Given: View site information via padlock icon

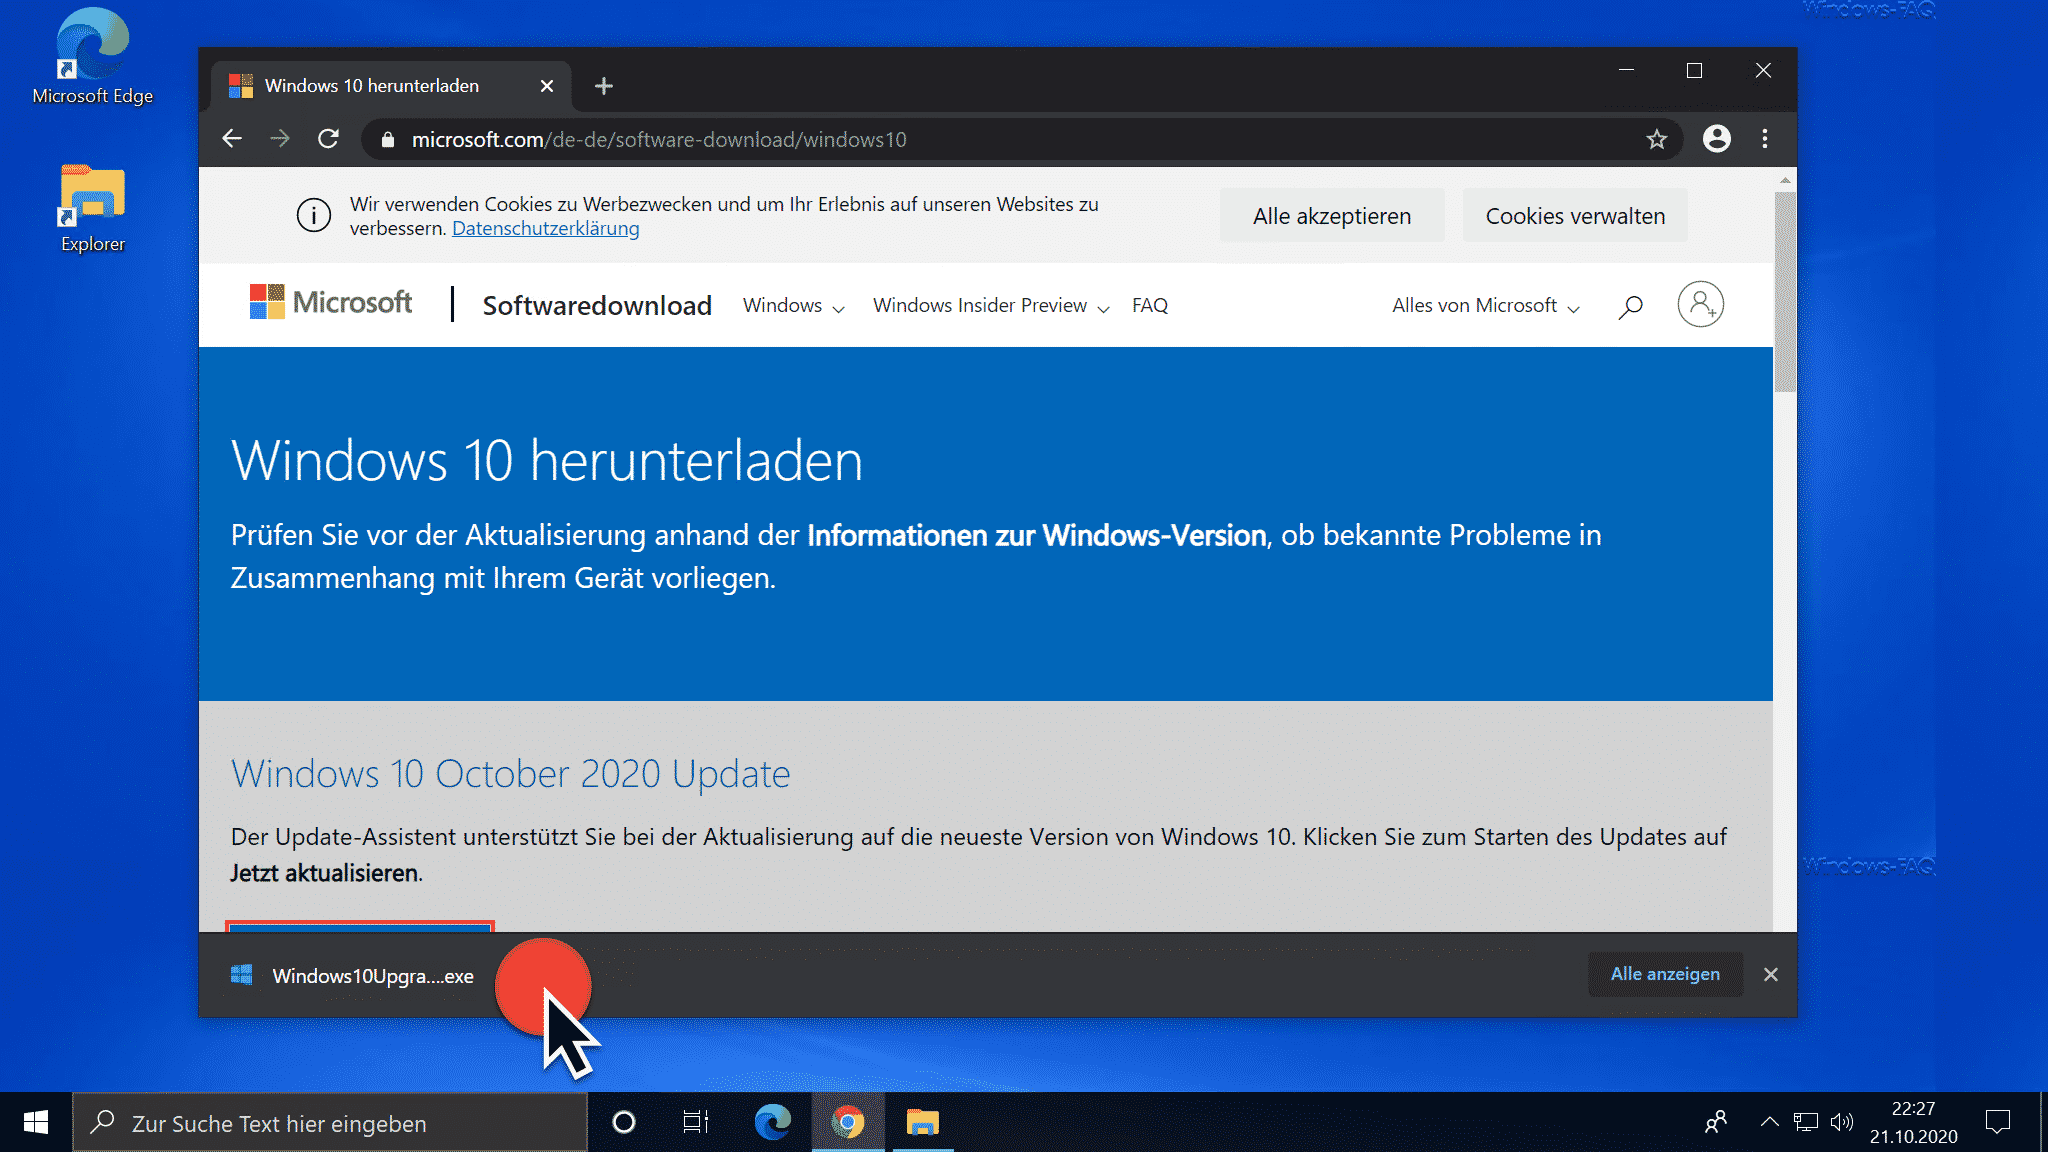Looking at the screenshot, I should coord(388,140).
